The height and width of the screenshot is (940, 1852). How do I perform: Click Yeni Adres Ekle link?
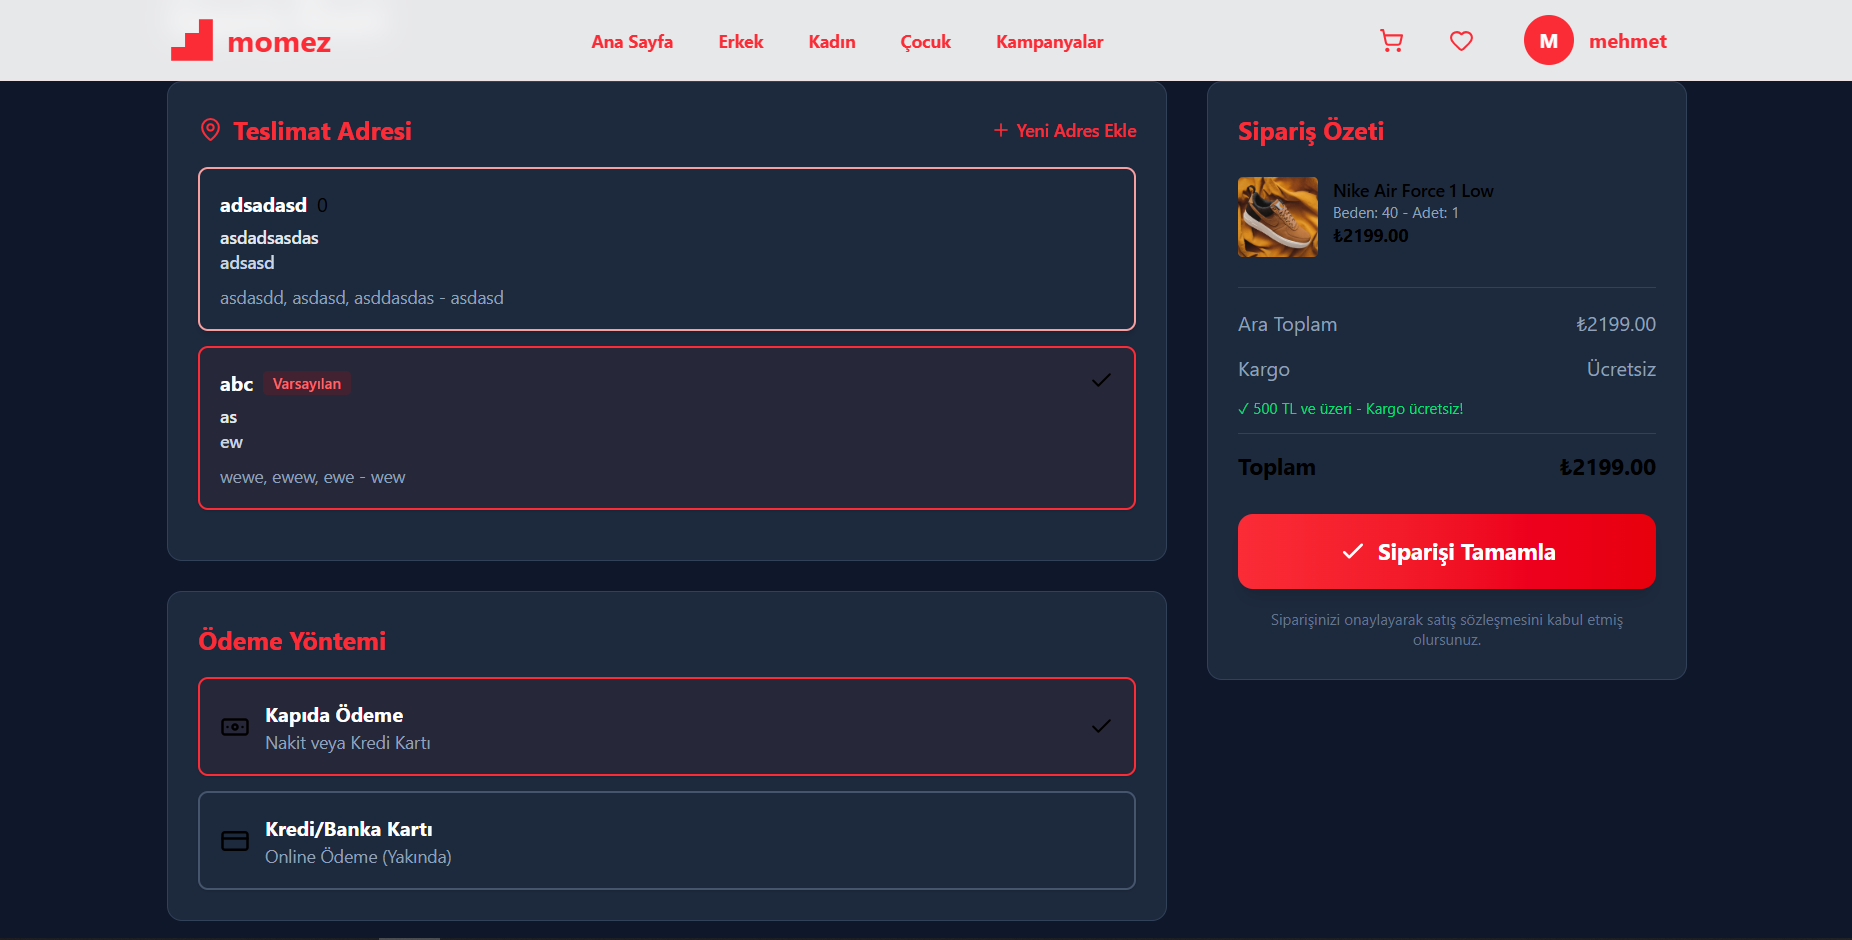coord(1065,131)
